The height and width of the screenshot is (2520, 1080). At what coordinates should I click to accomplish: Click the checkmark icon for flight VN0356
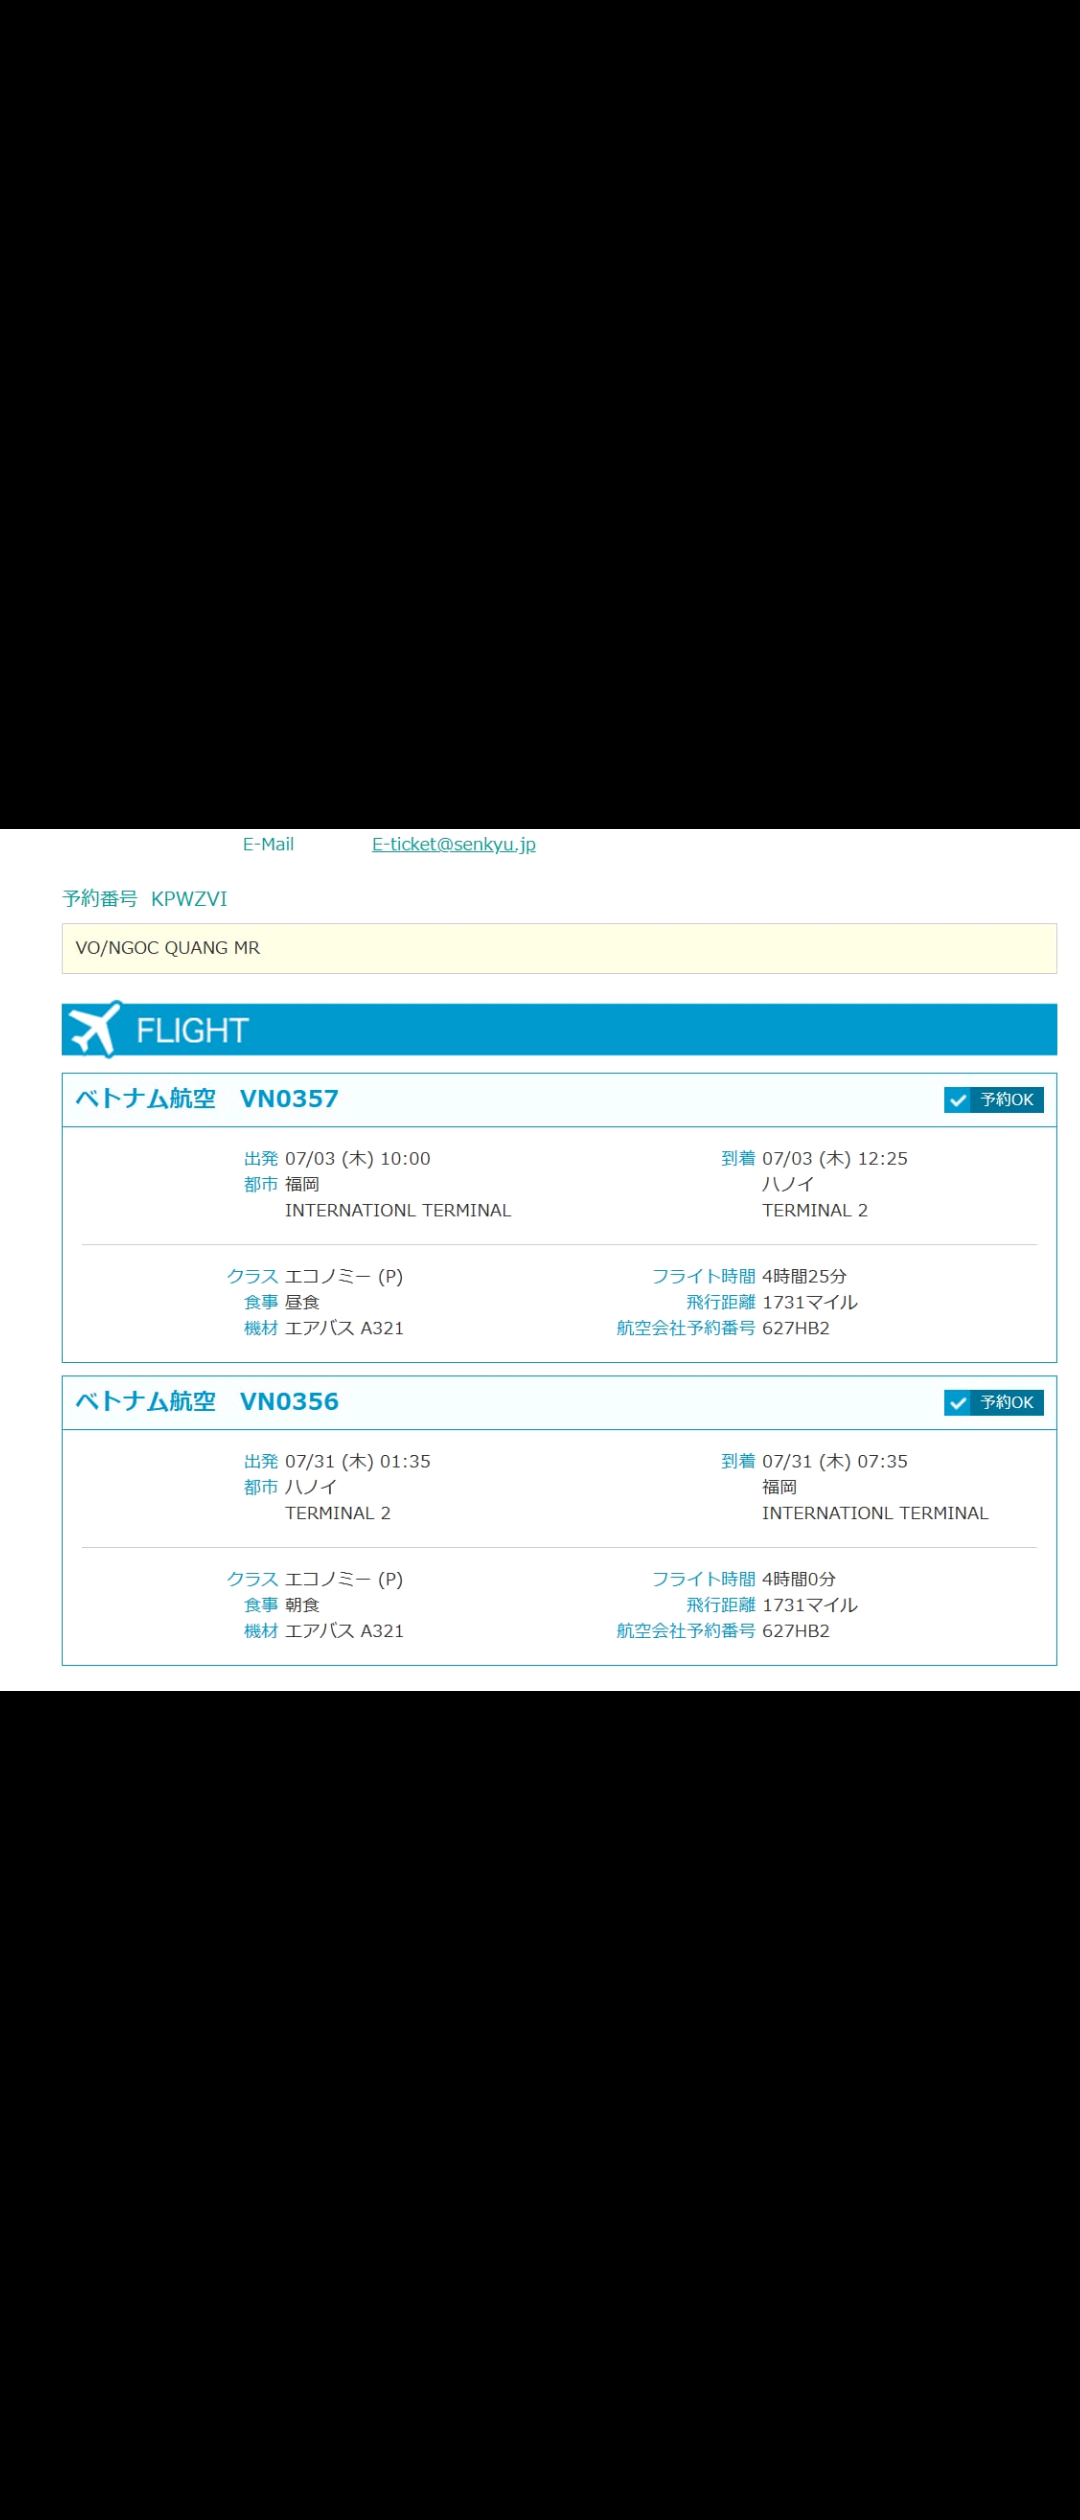tap(958, 1403)
